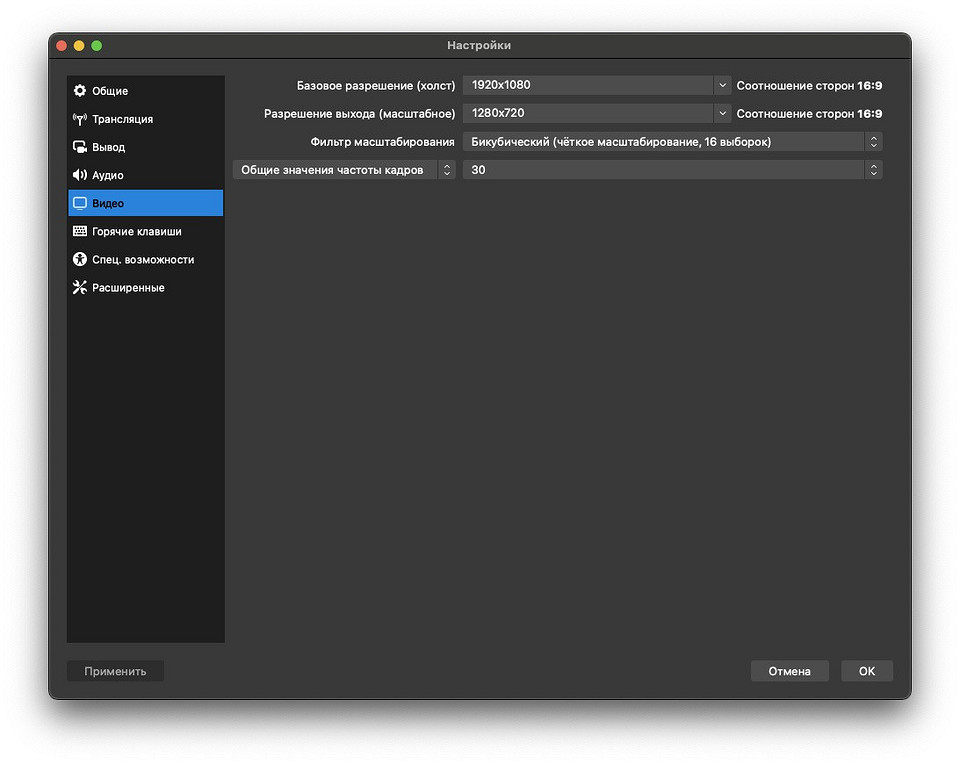Click the output icon beside Вывод
This screenshot has height=764, width=960.
[80, 147]
